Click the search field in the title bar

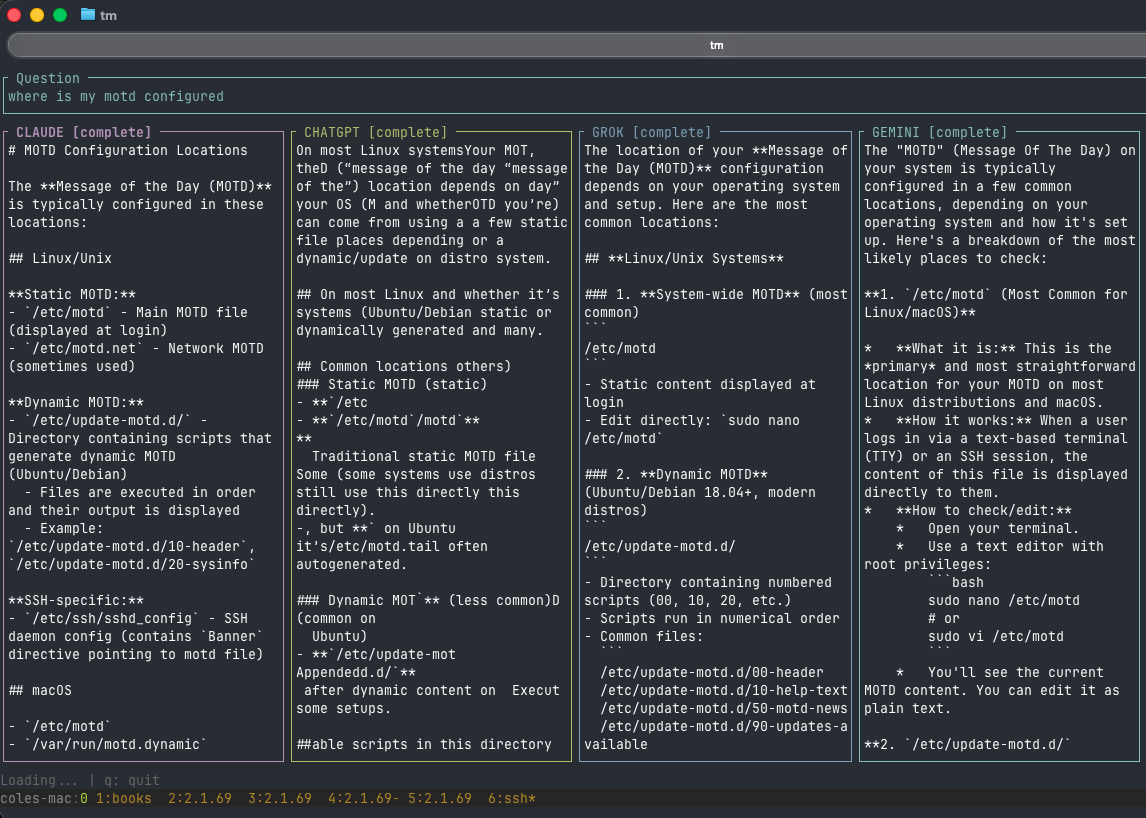573,44
